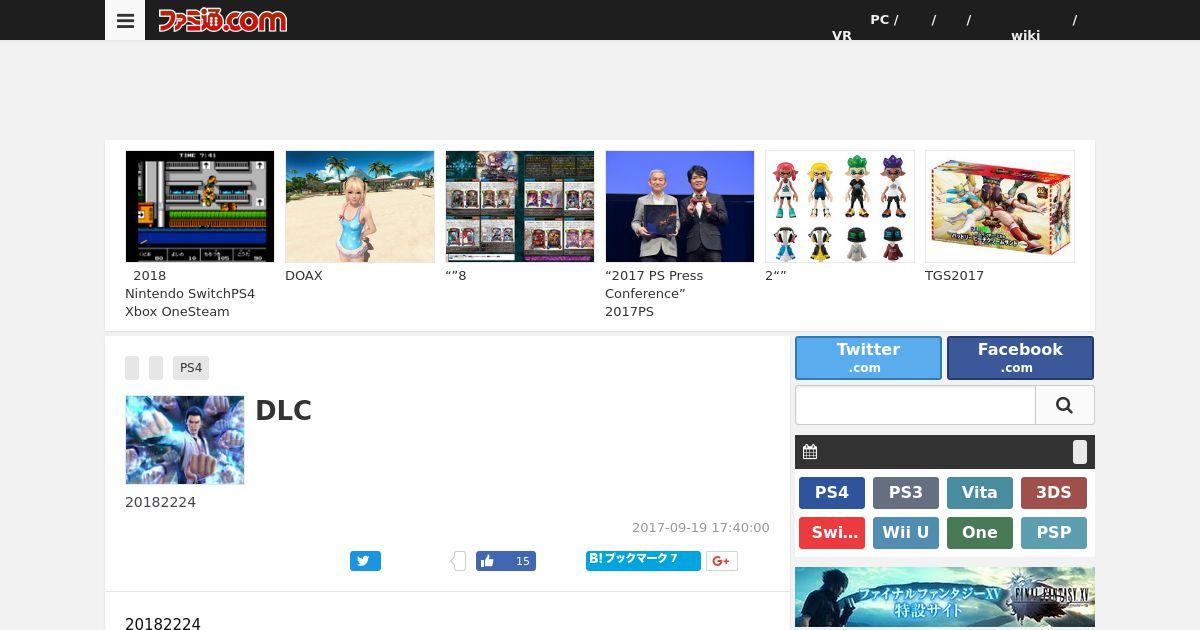Open the card game screens thumbnail
Image resolution: width=1200 pixels, height=630 pixels.
pyautogui.click(x=520, y=206)
